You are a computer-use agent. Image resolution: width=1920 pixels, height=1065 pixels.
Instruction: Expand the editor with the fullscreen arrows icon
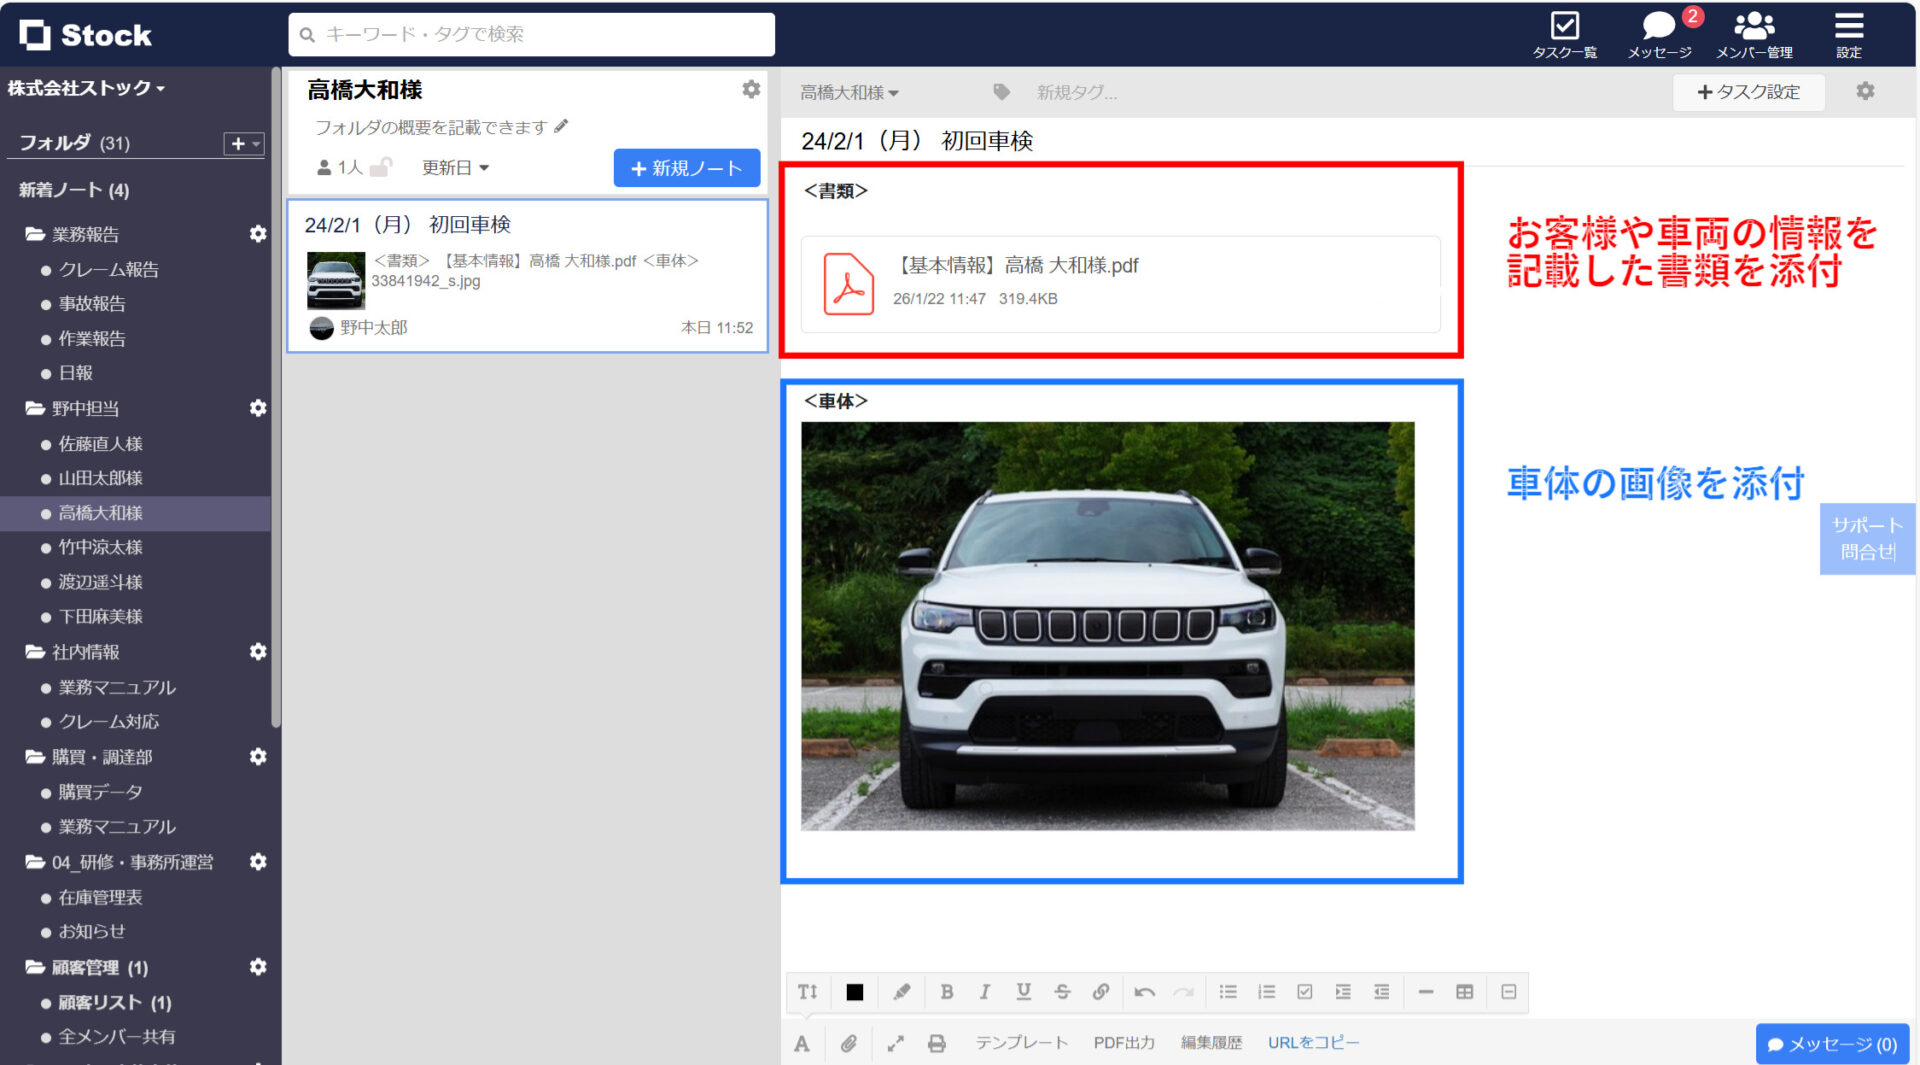coord(896,1043)
